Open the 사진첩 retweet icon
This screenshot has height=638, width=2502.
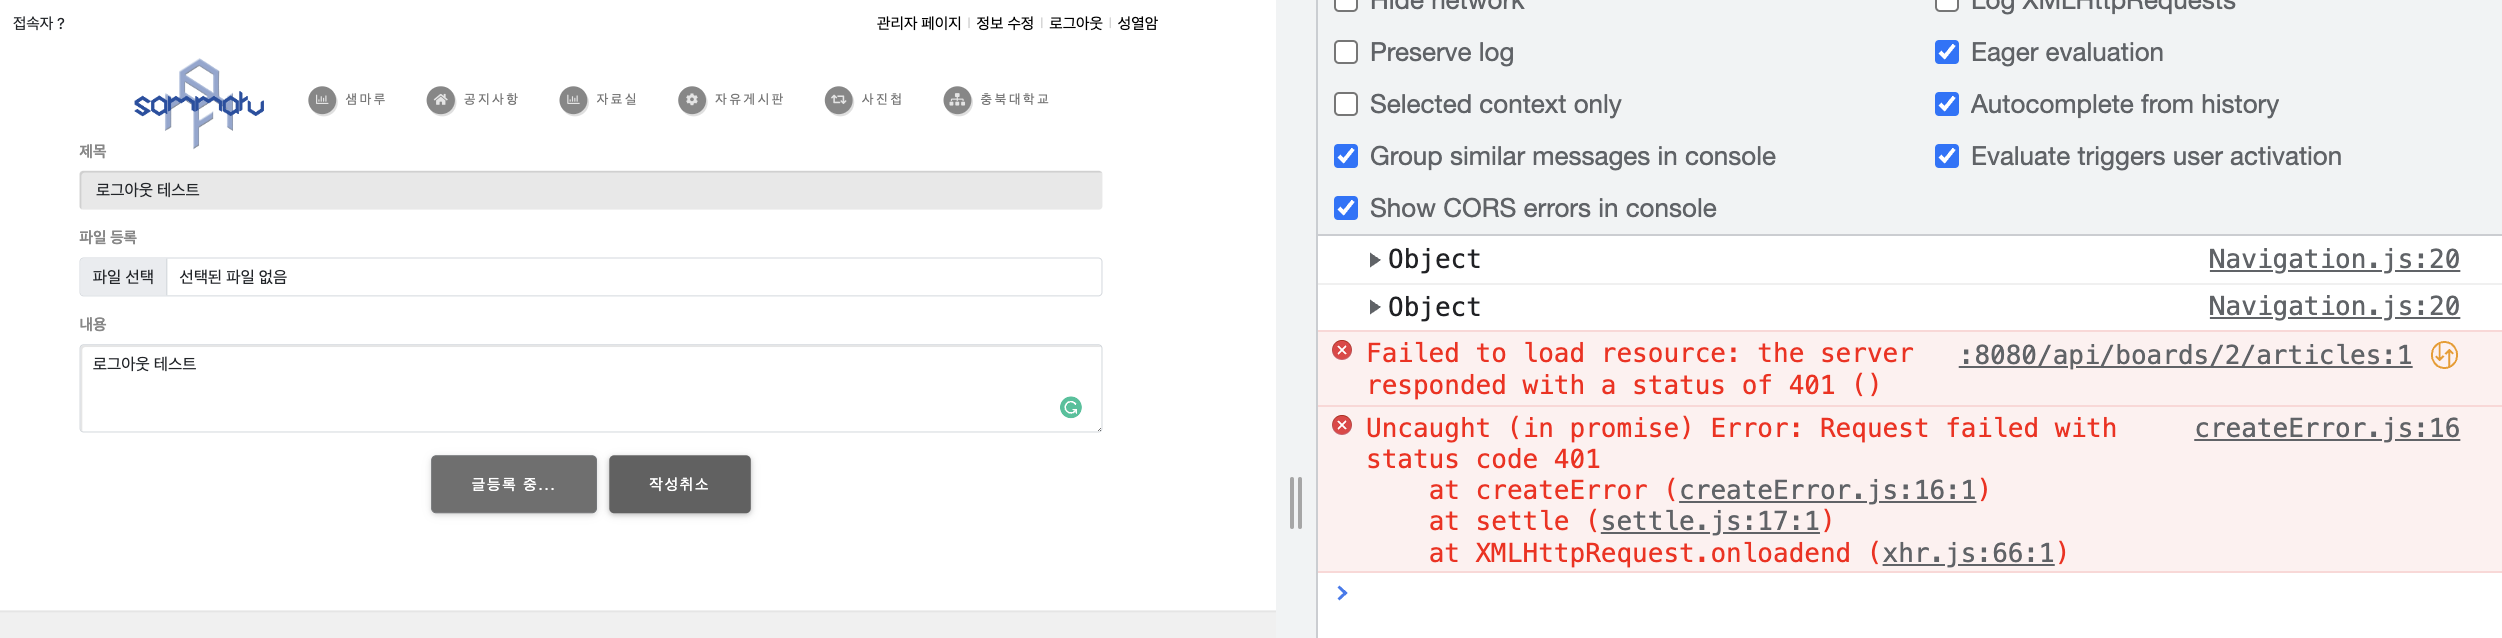[839, 100]
